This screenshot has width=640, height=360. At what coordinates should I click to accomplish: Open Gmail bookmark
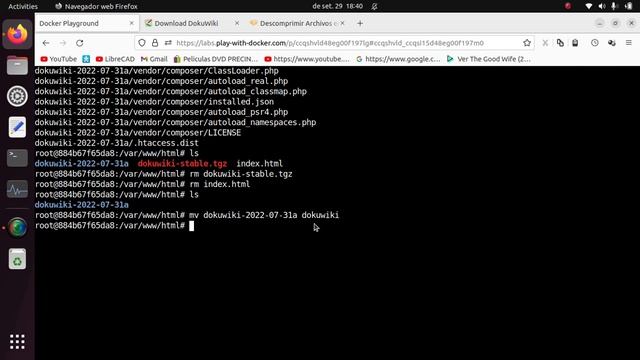(154, 59)
